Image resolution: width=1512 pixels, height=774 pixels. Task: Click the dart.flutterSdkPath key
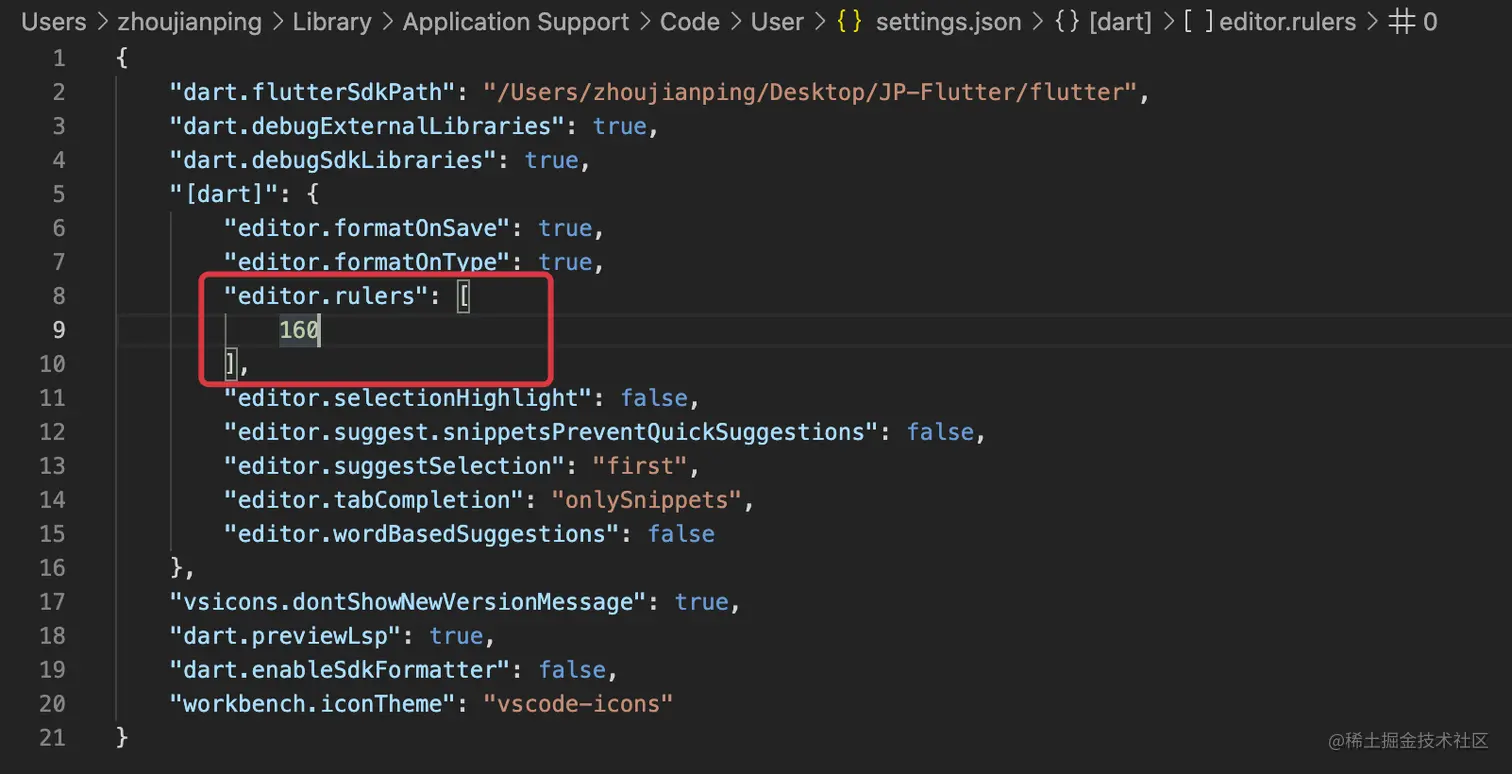[x=313, y=92]
